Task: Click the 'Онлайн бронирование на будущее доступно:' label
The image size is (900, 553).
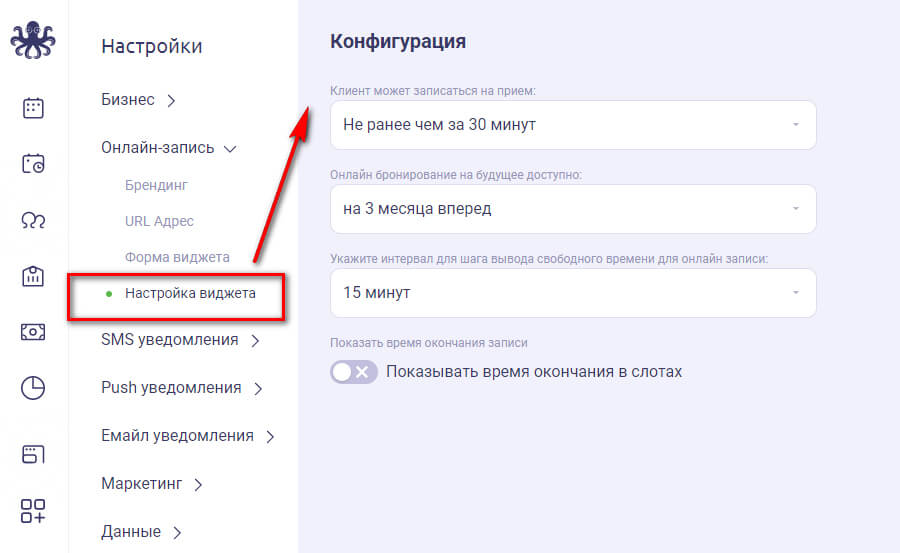Action: tap(456, 175)
